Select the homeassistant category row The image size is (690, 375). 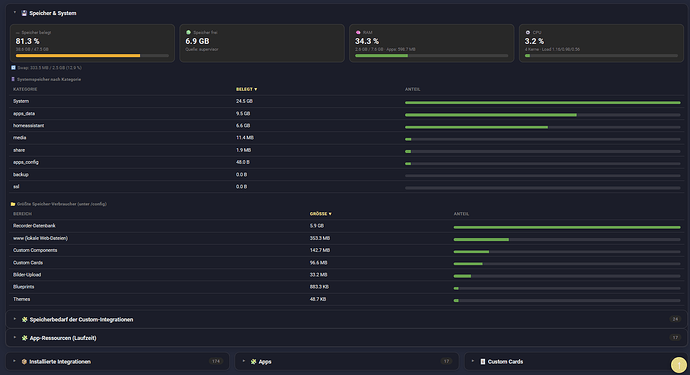(x=347, y=126)
